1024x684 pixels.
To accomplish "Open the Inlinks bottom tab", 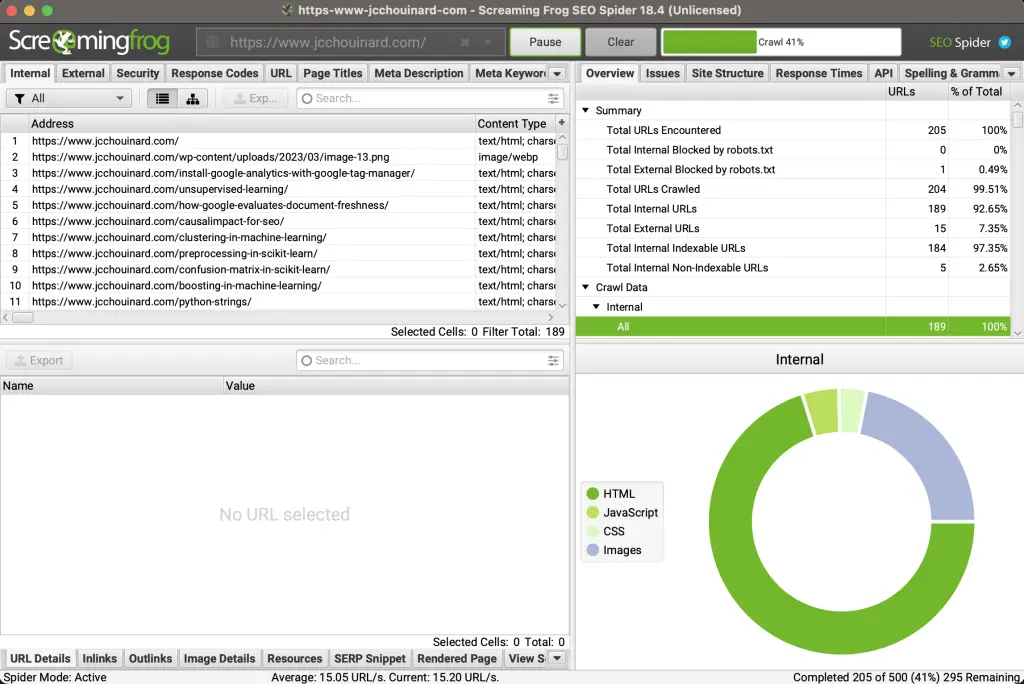I will click(99, 659).
